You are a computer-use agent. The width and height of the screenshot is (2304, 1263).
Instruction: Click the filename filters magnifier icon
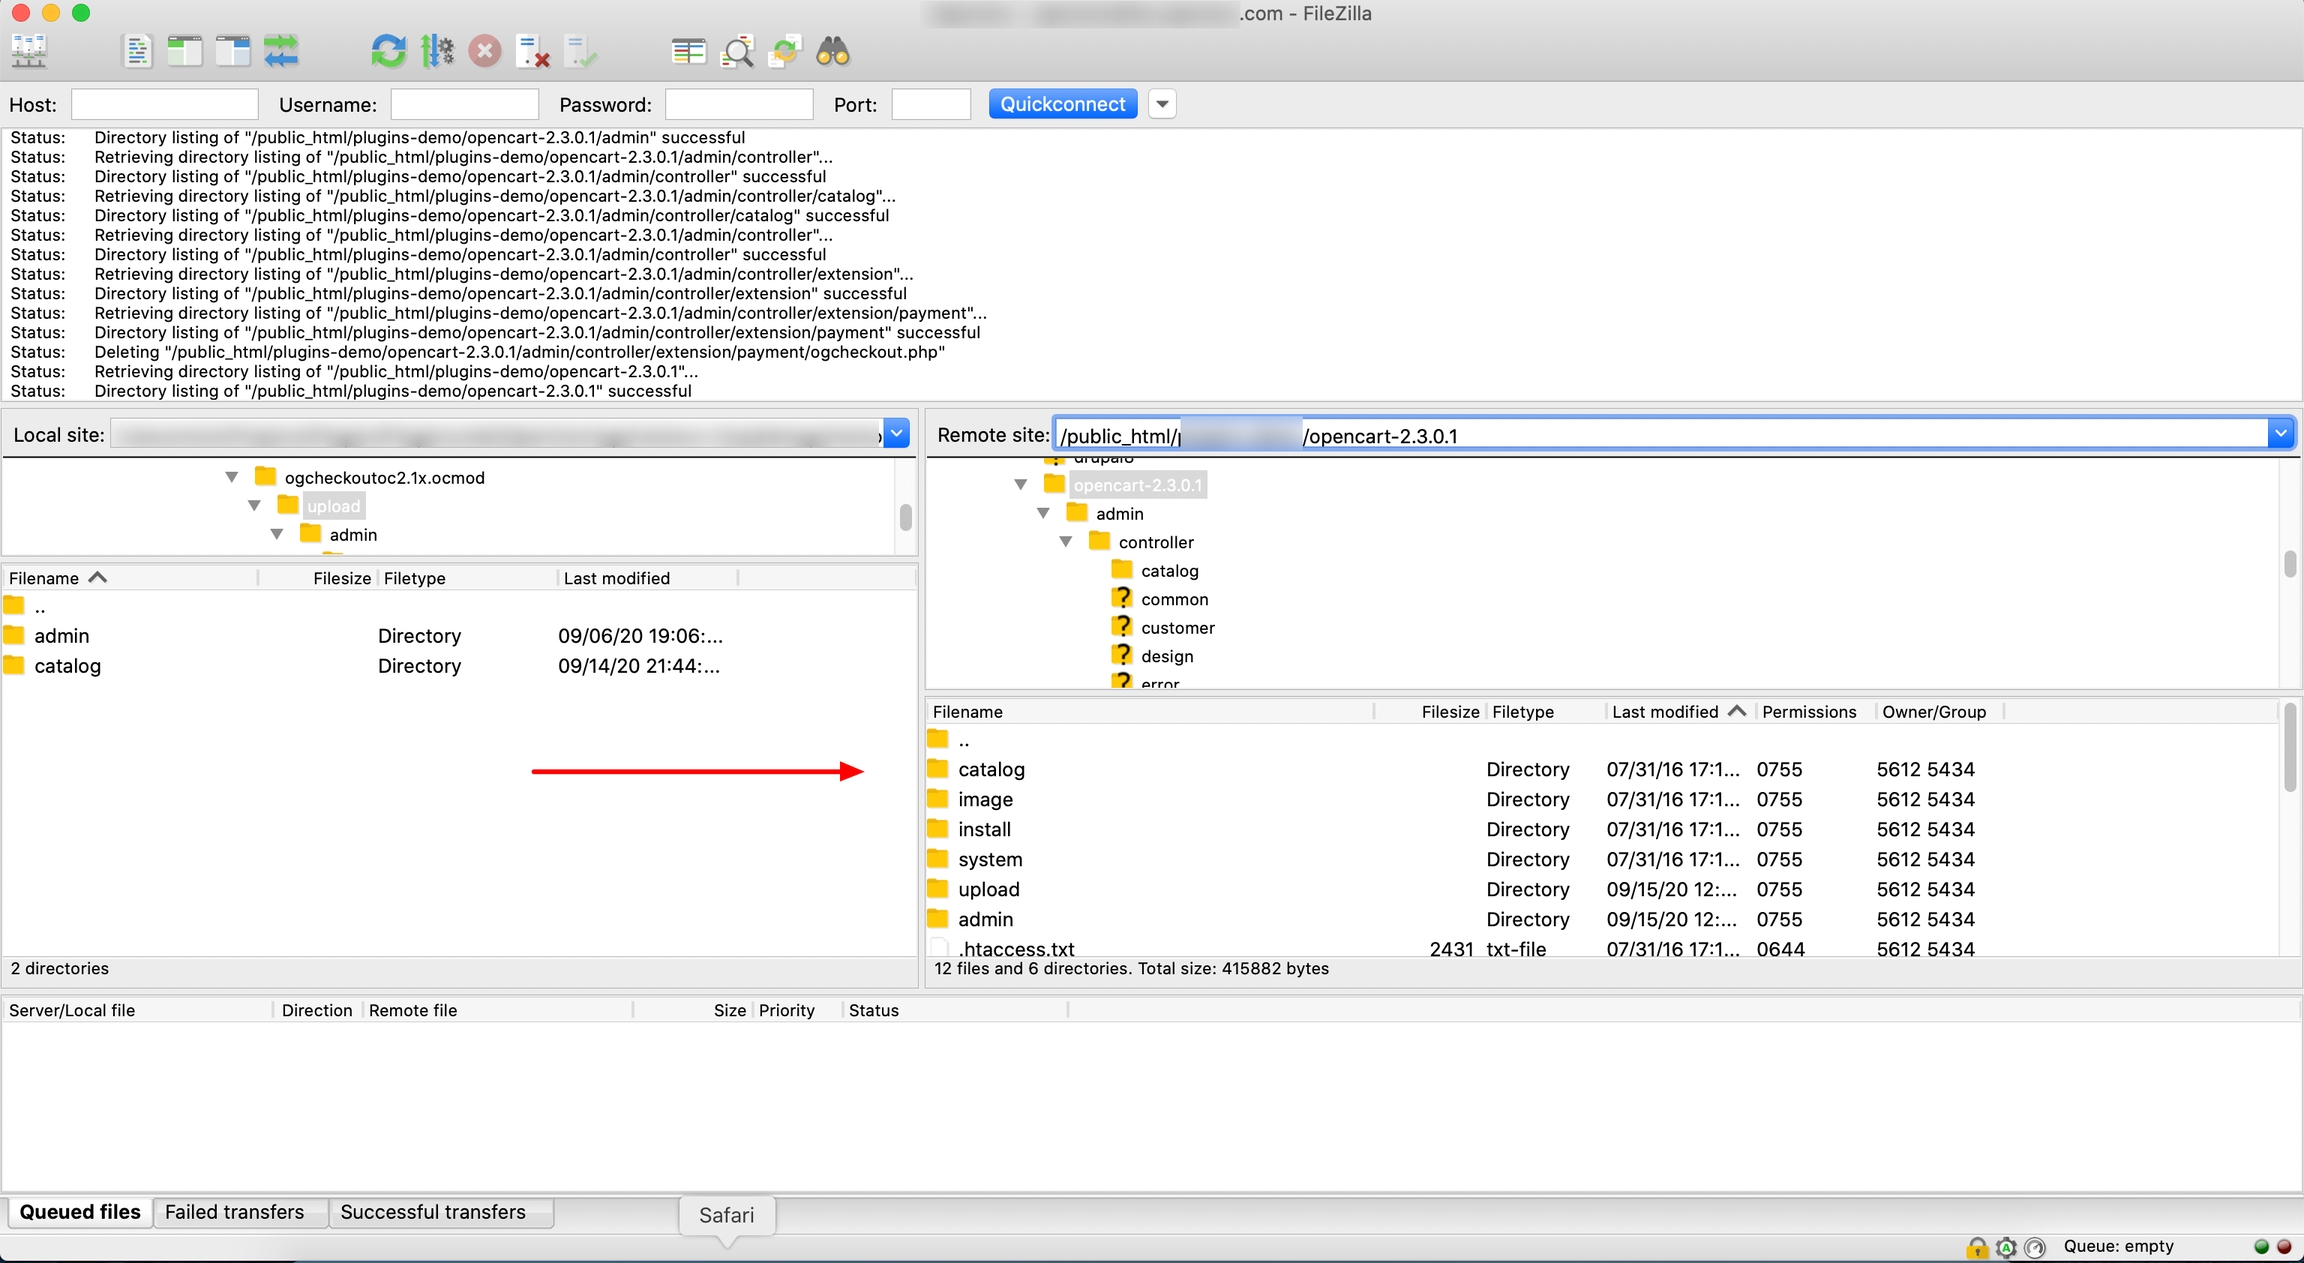click(x=737, y=51)
